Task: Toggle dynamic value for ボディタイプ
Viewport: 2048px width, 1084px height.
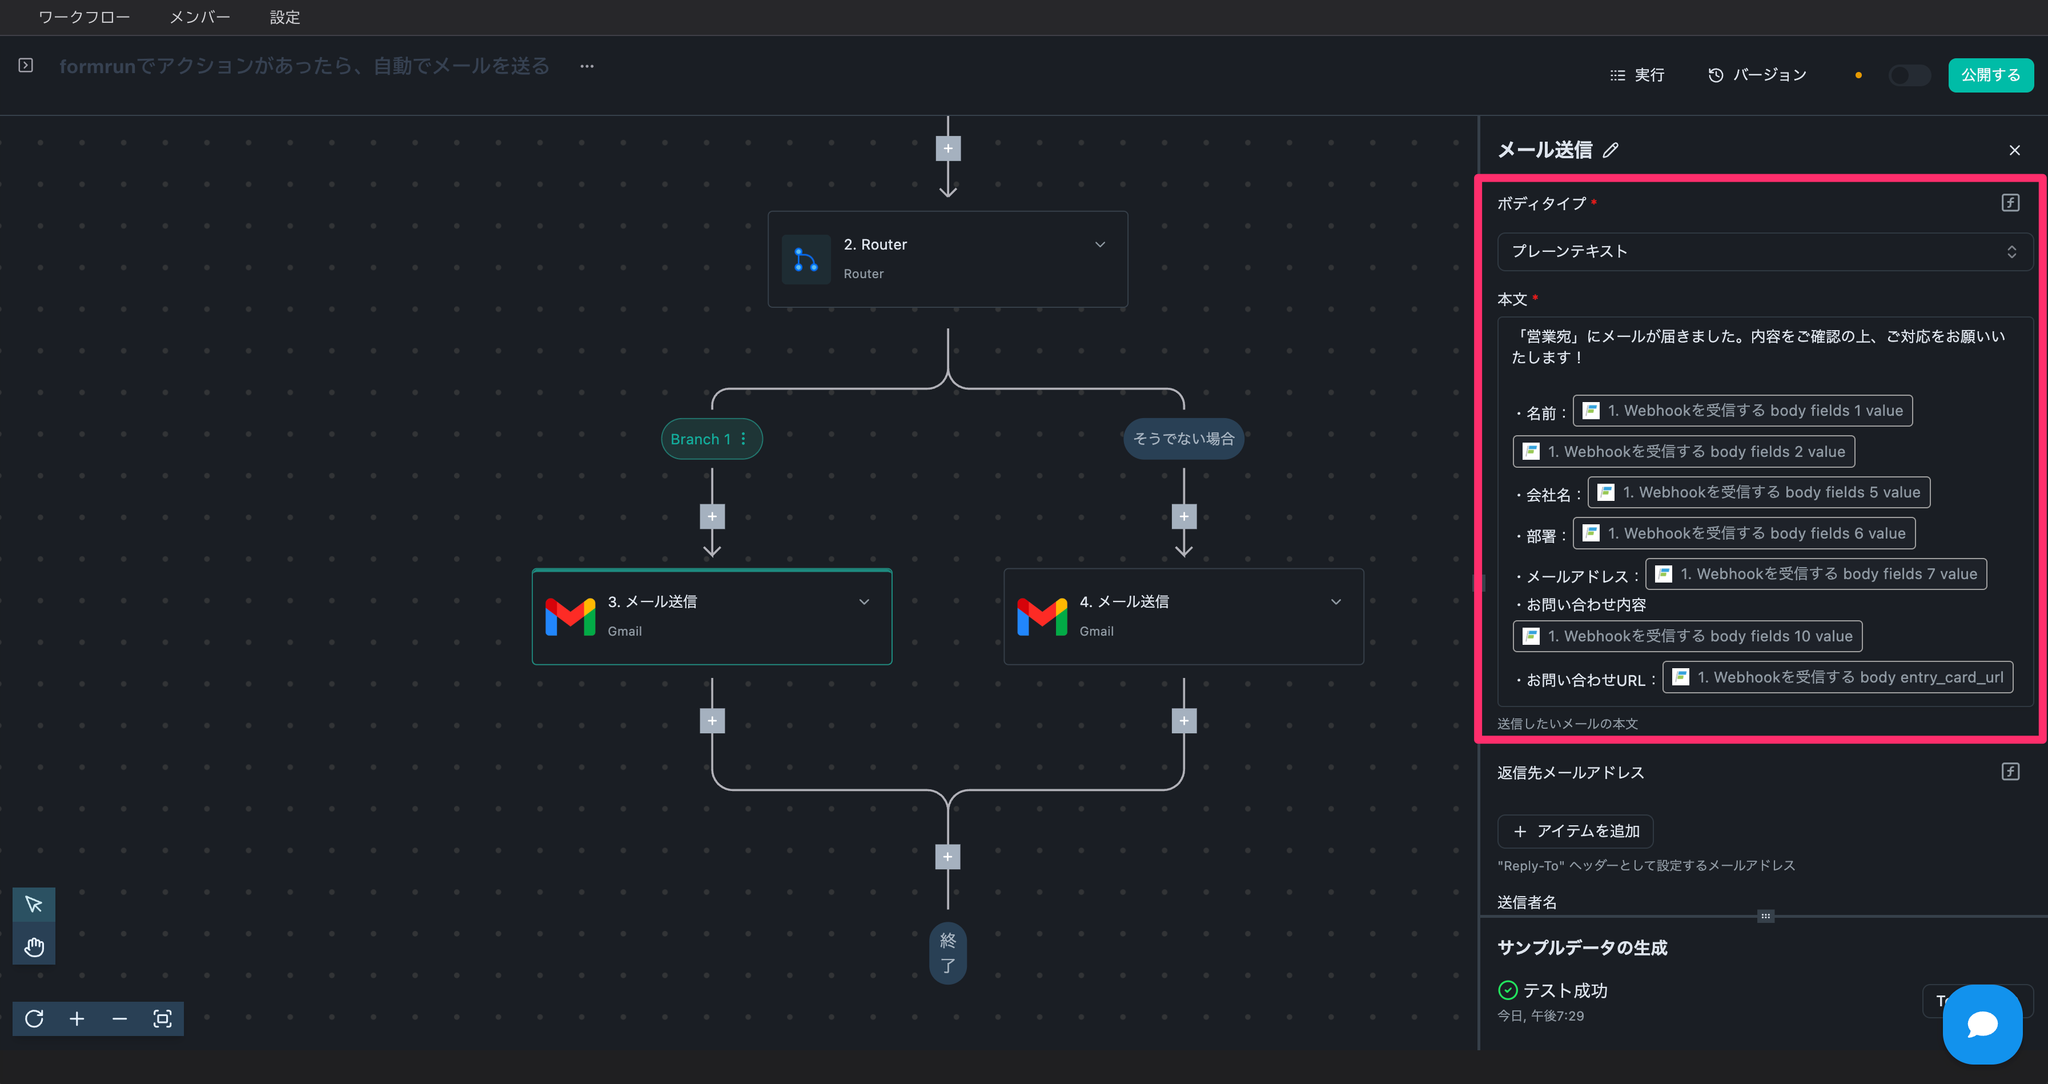Action: [2010, 203]
